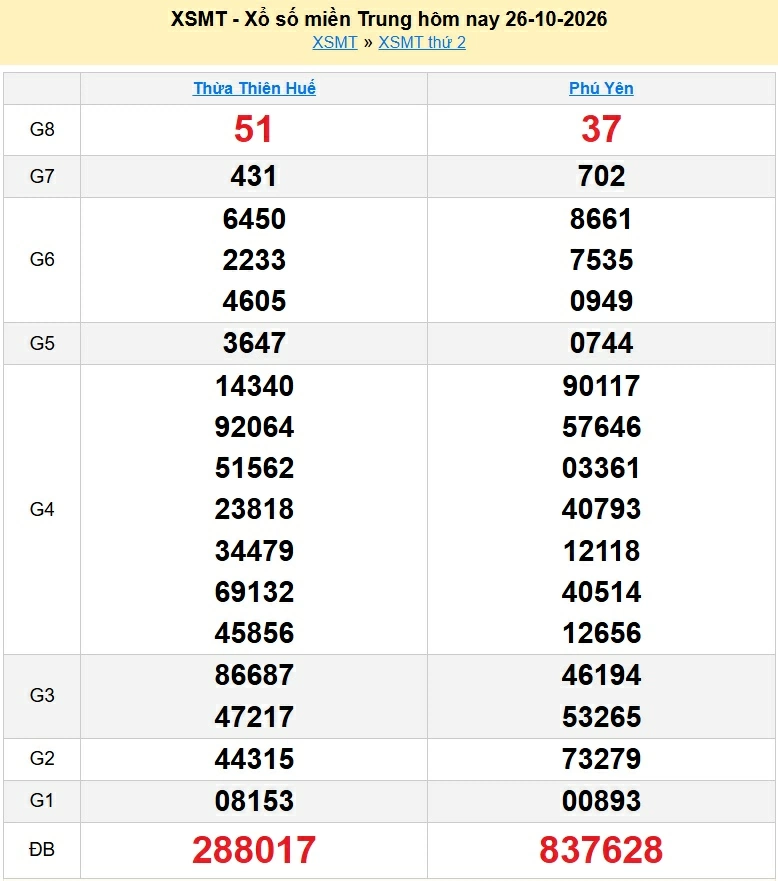Select G4 number 40793

coord(601,509)
